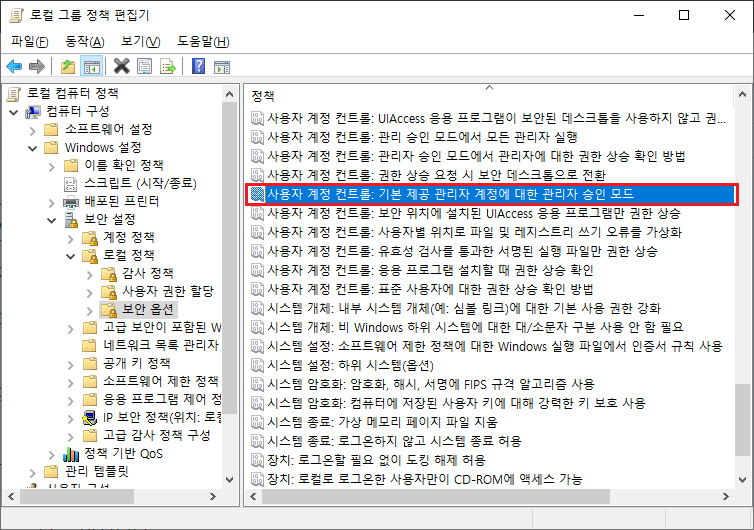The width and height of the screenshot is (754, 530).
Task: Expand the 관리 템플릿 node
Action: (32, 473)
